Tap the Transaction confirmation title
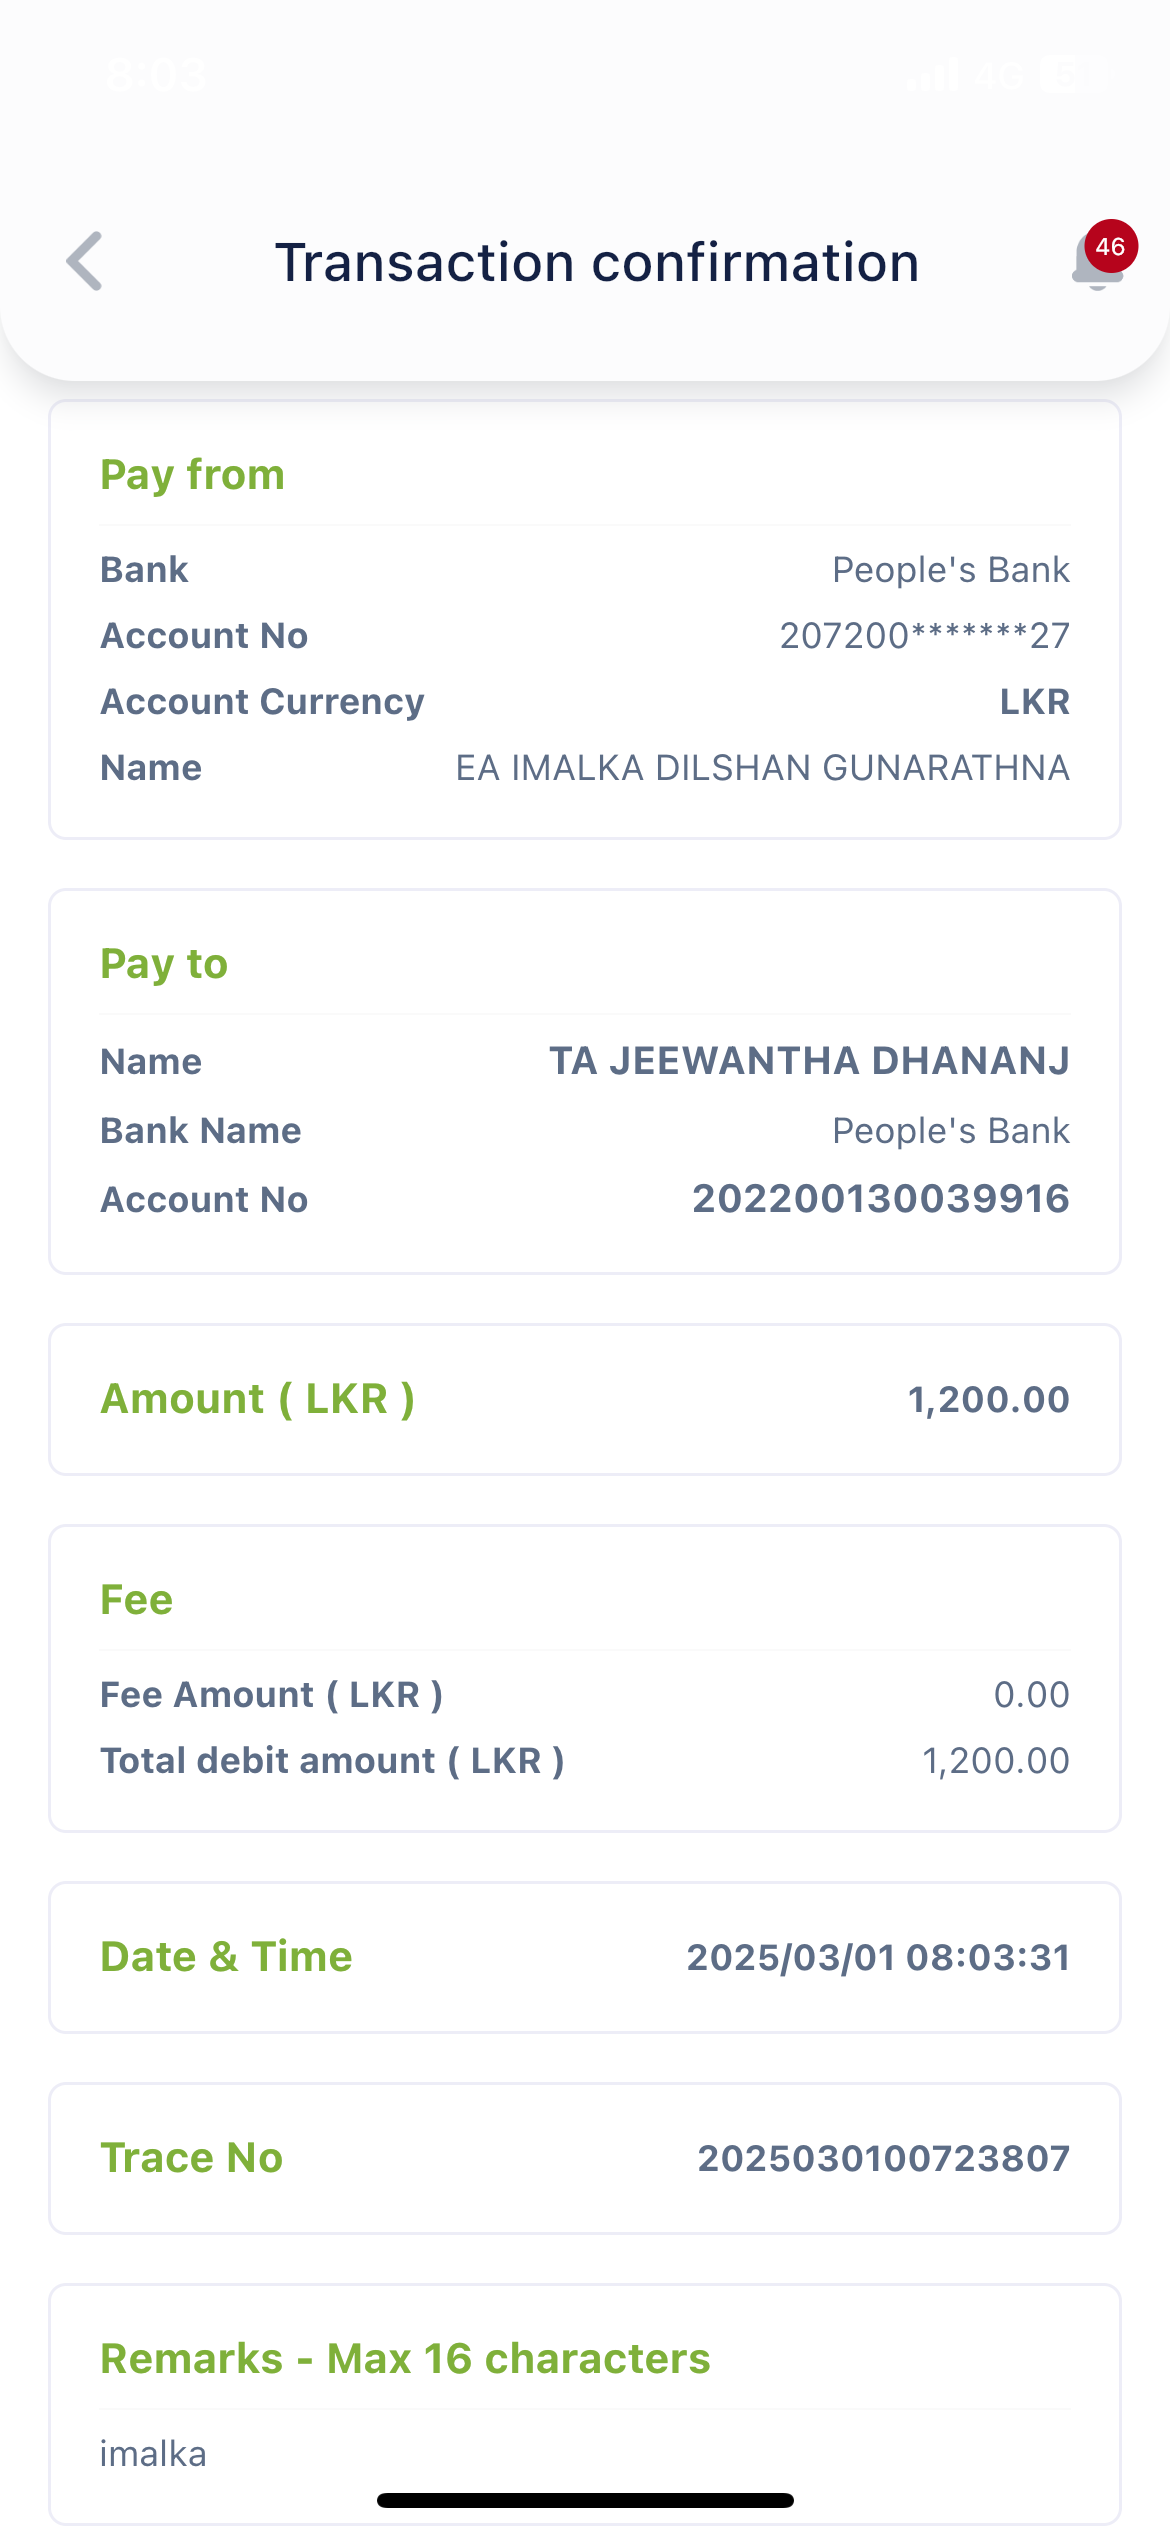Viewport: 1170px width, 2532px height. coord(597,263)
